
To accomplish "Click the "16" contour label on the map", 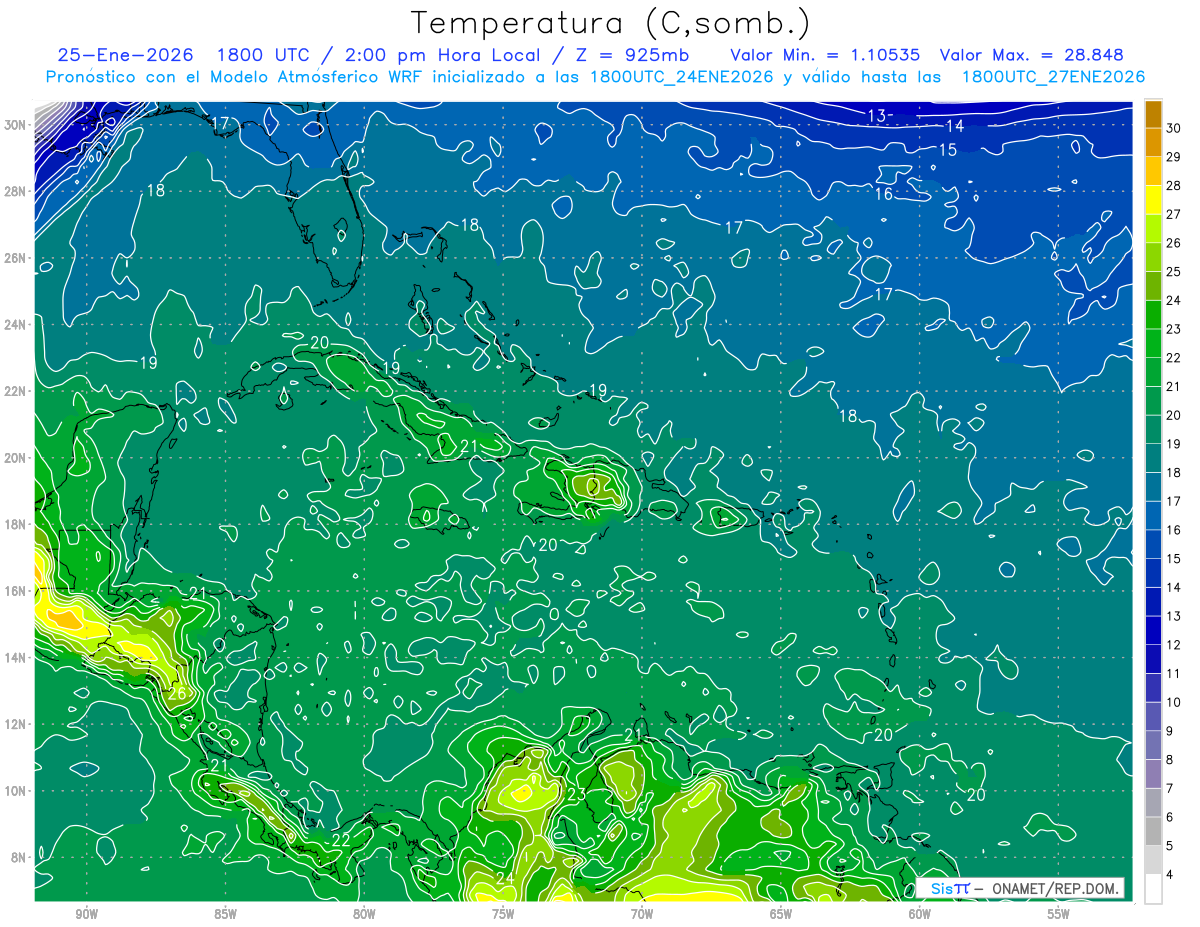I will click(x=884, y=194).
